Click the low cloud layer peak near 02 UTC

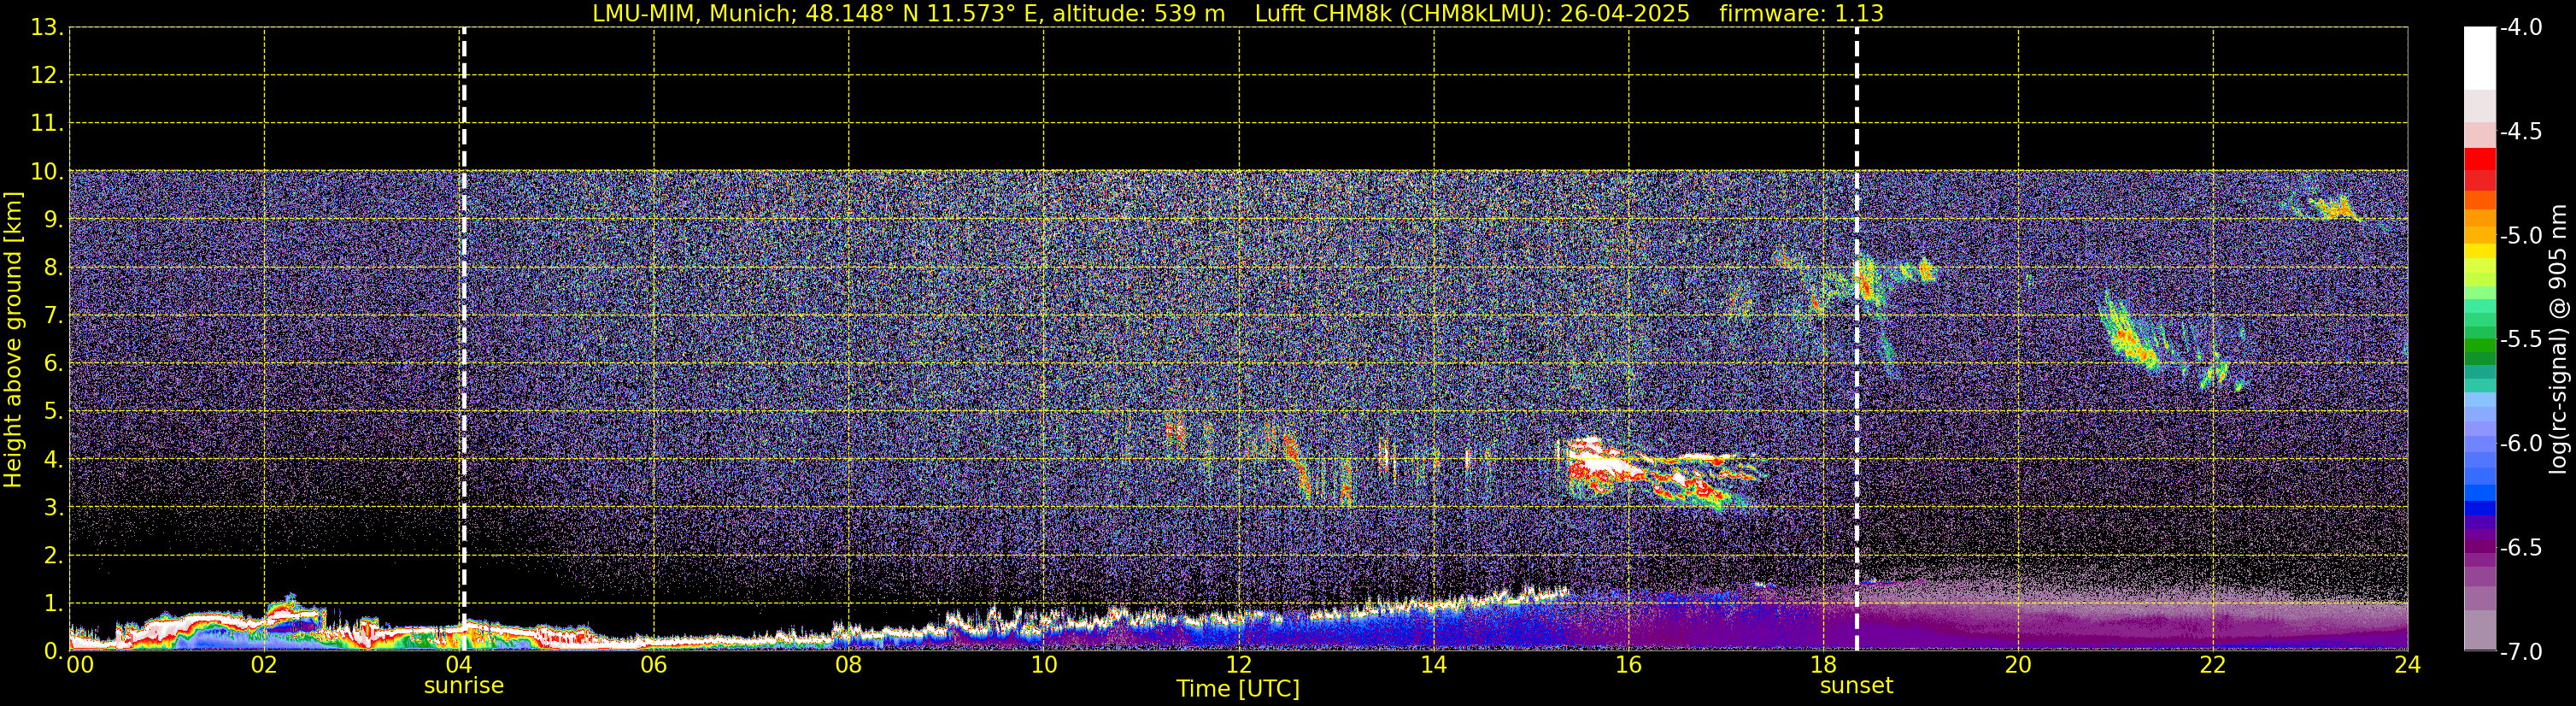pos(288,606)
